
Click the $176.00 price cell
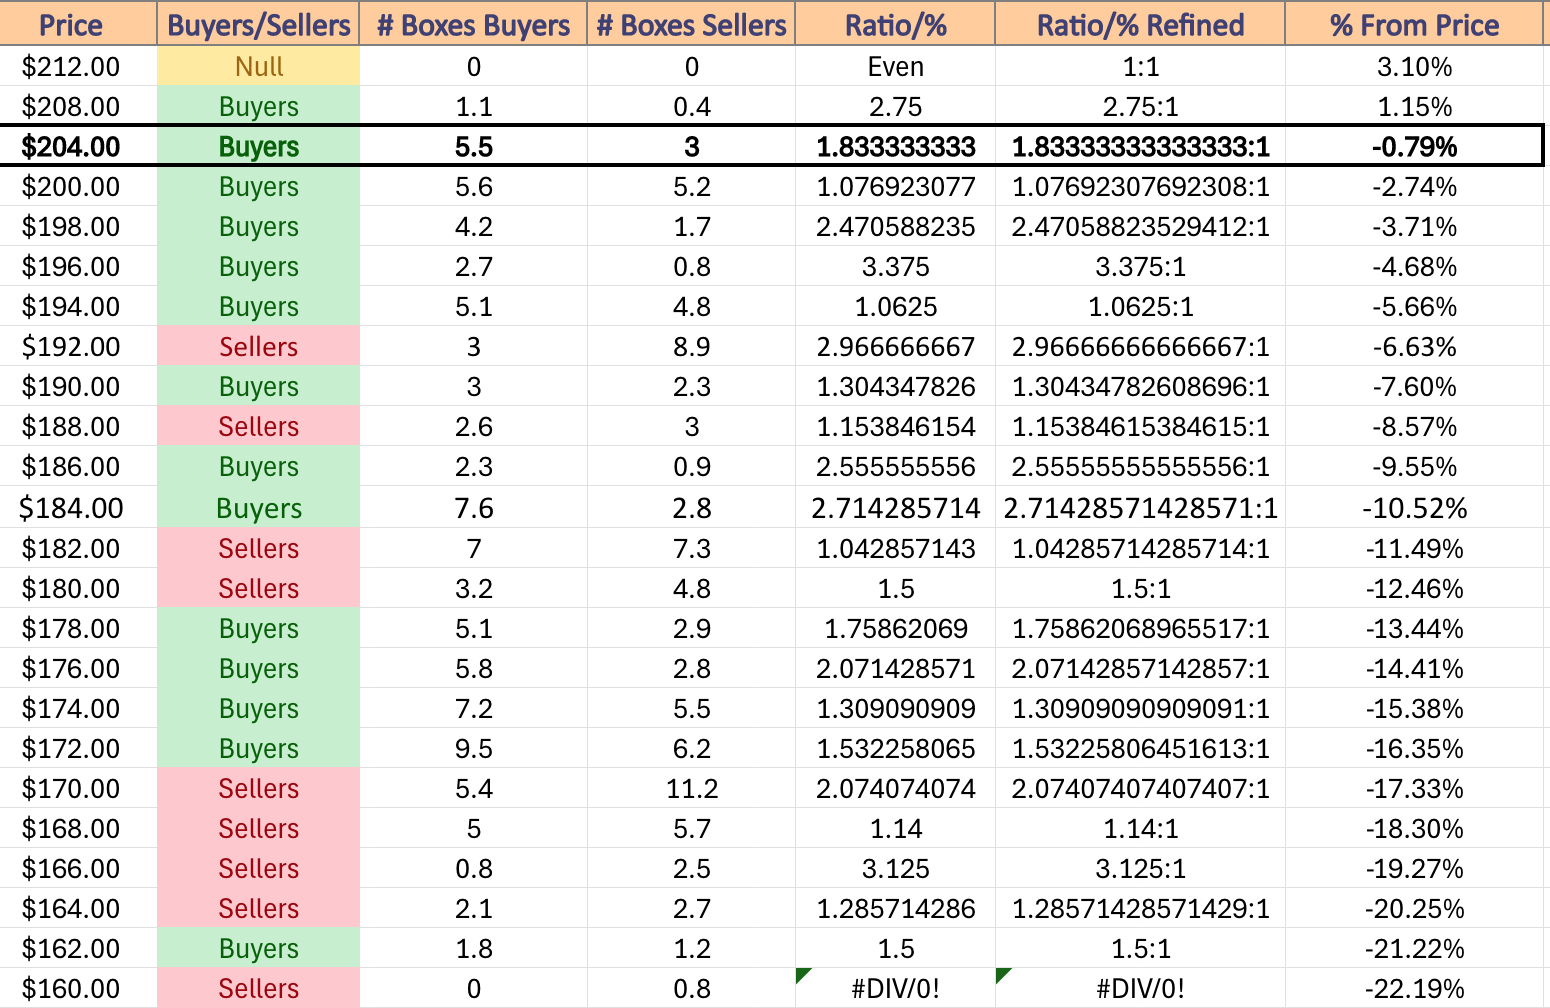click(x=78, y=668)
